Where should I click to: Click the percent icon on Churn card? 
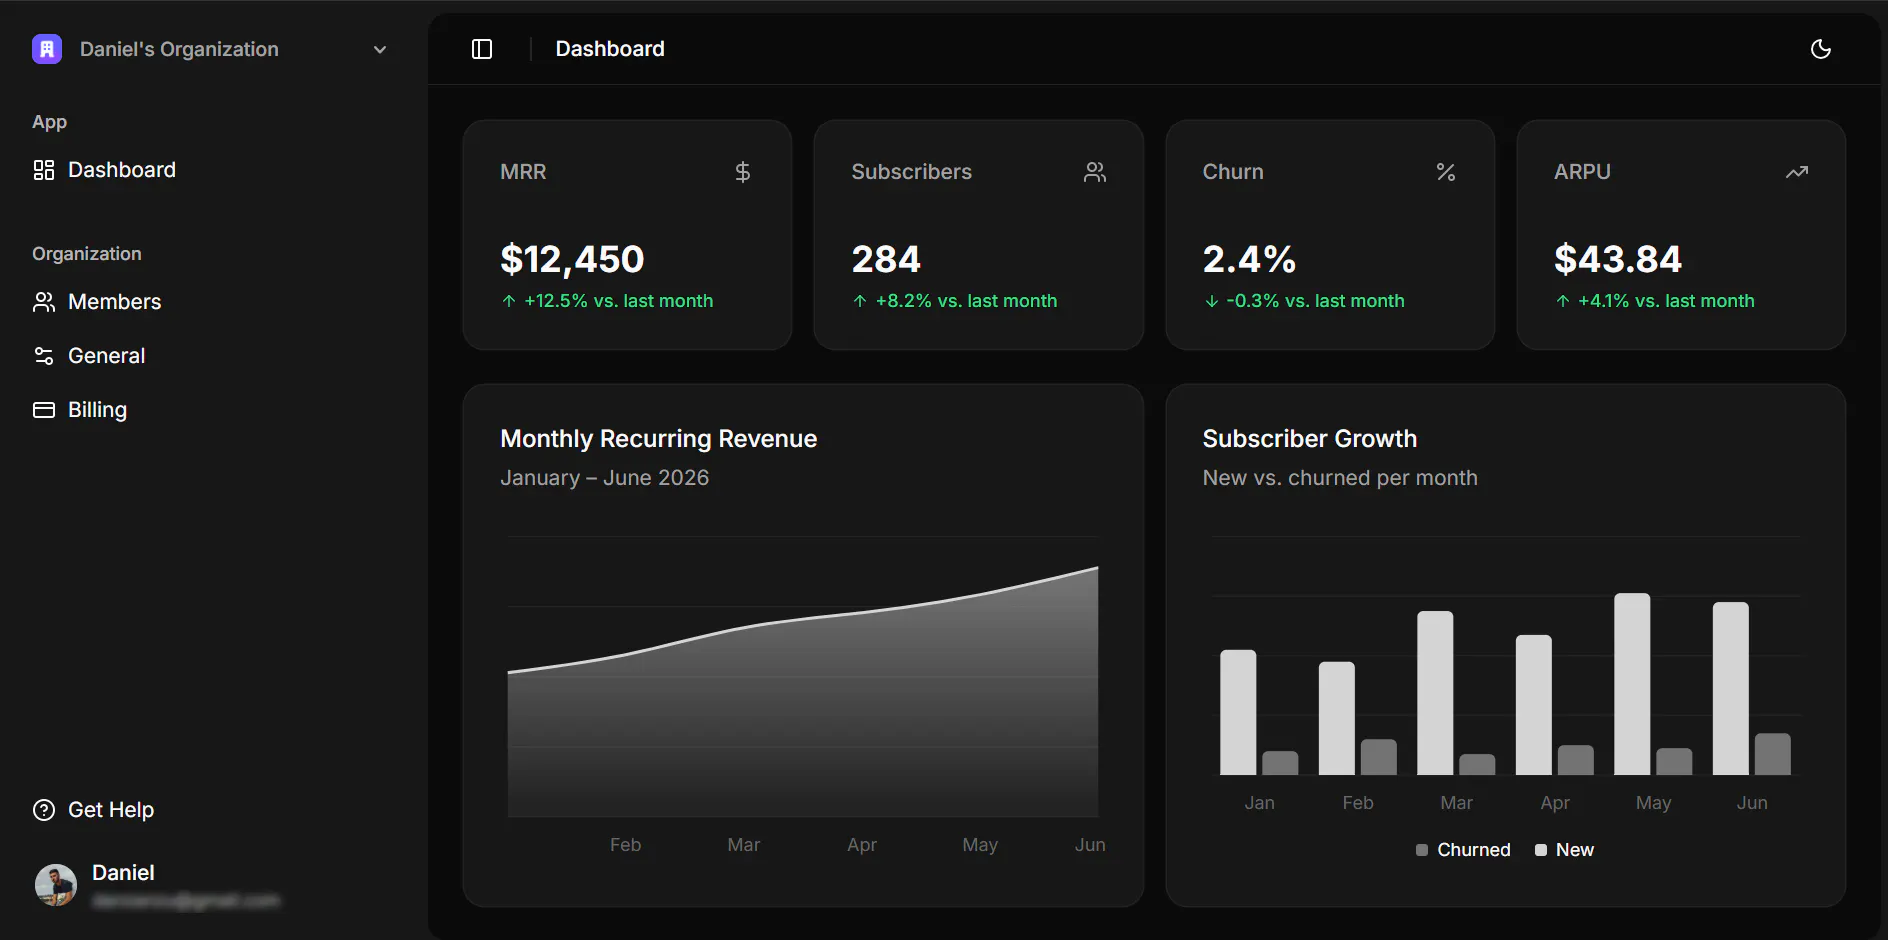[1446, 172]
